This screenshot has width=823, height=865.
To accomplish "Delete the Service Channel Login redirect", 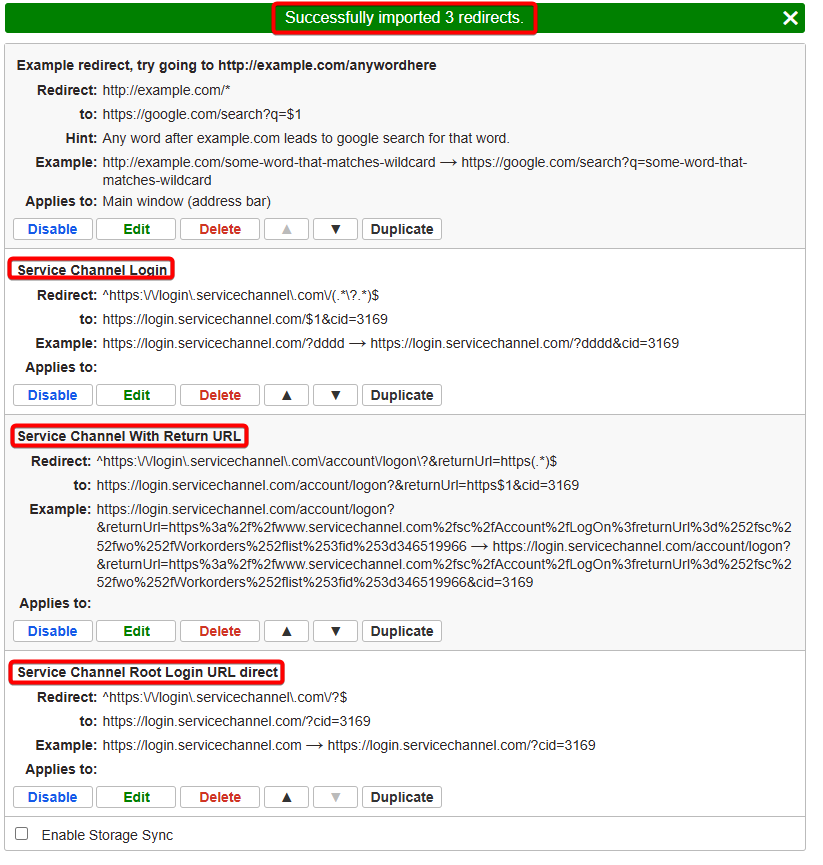I will tap(220, 395).
